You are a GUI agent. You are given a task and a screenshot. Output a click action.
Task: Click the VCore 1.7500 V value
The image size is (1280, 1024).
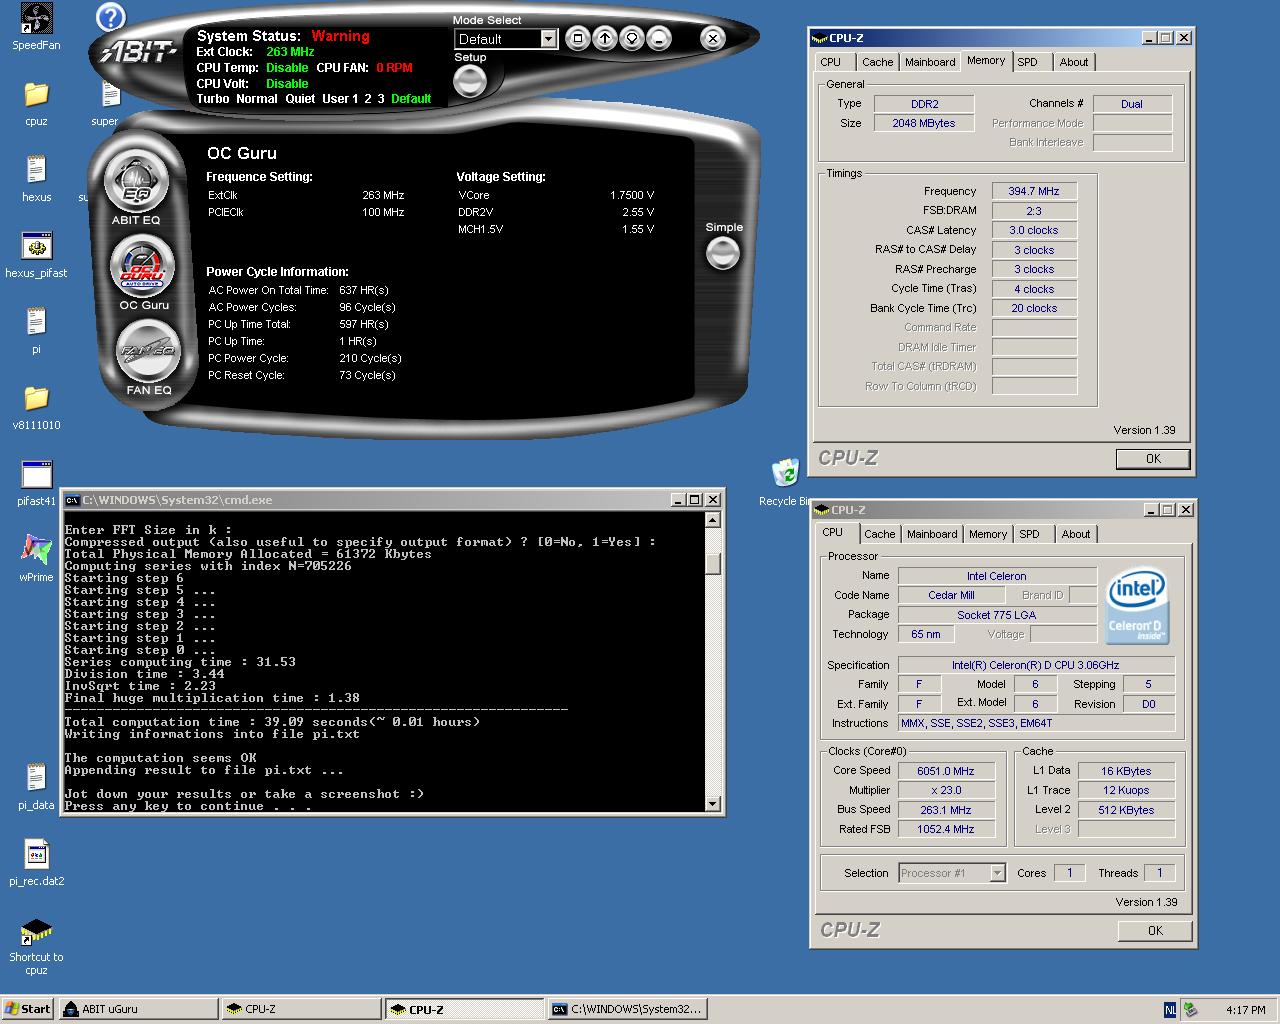[632, 195]
